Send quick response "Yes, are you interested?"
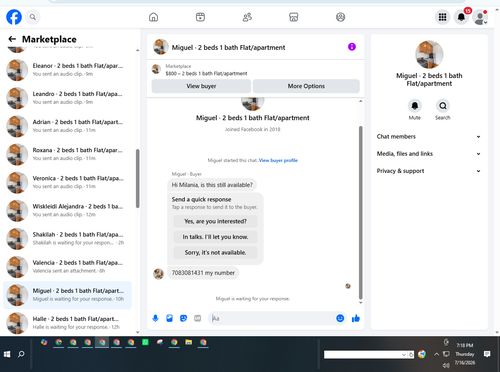This screenshot has width=500, height=372. (215, 221)
